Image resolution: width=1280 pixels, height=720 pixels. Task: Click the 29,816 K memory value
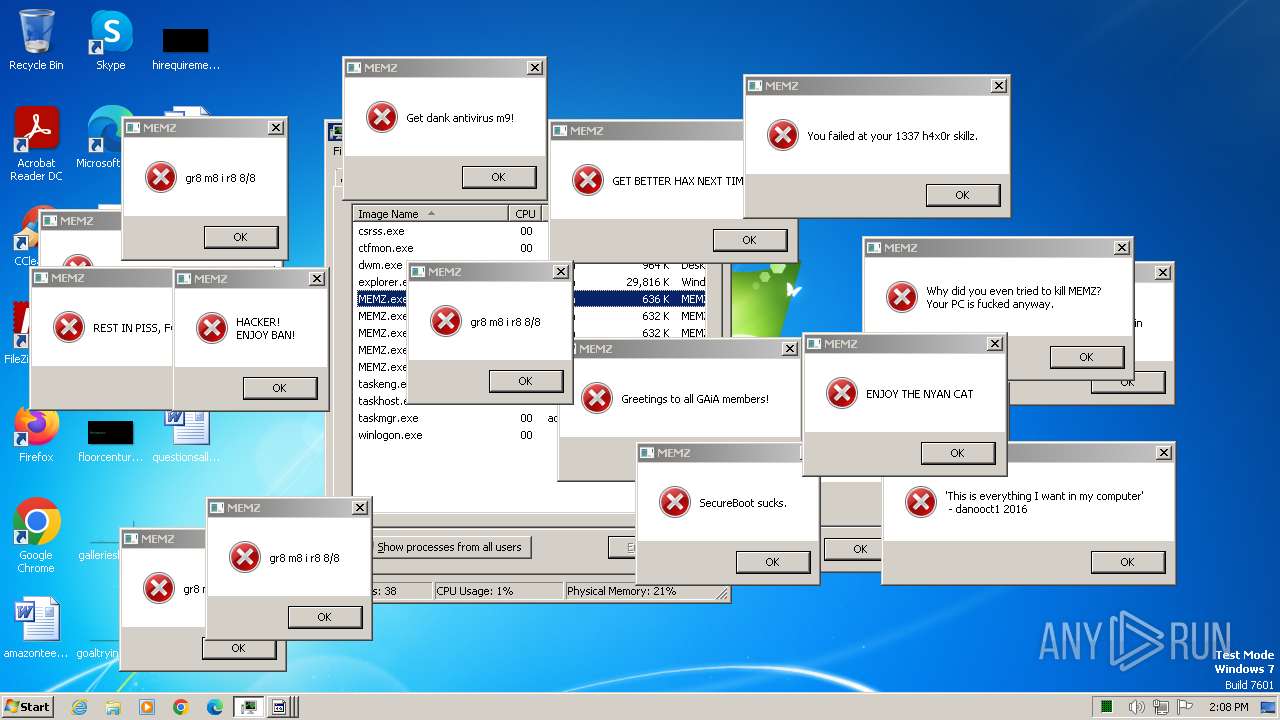648,282
